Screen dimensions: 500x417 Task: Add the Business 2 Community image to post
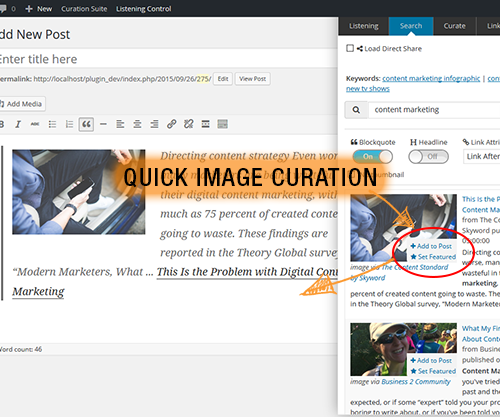coord(431,360)
